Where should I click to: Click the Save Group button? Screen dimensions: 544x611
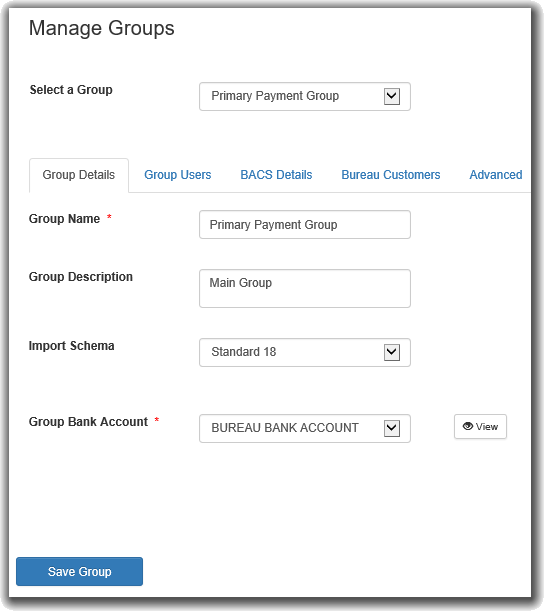coord(79,571)
